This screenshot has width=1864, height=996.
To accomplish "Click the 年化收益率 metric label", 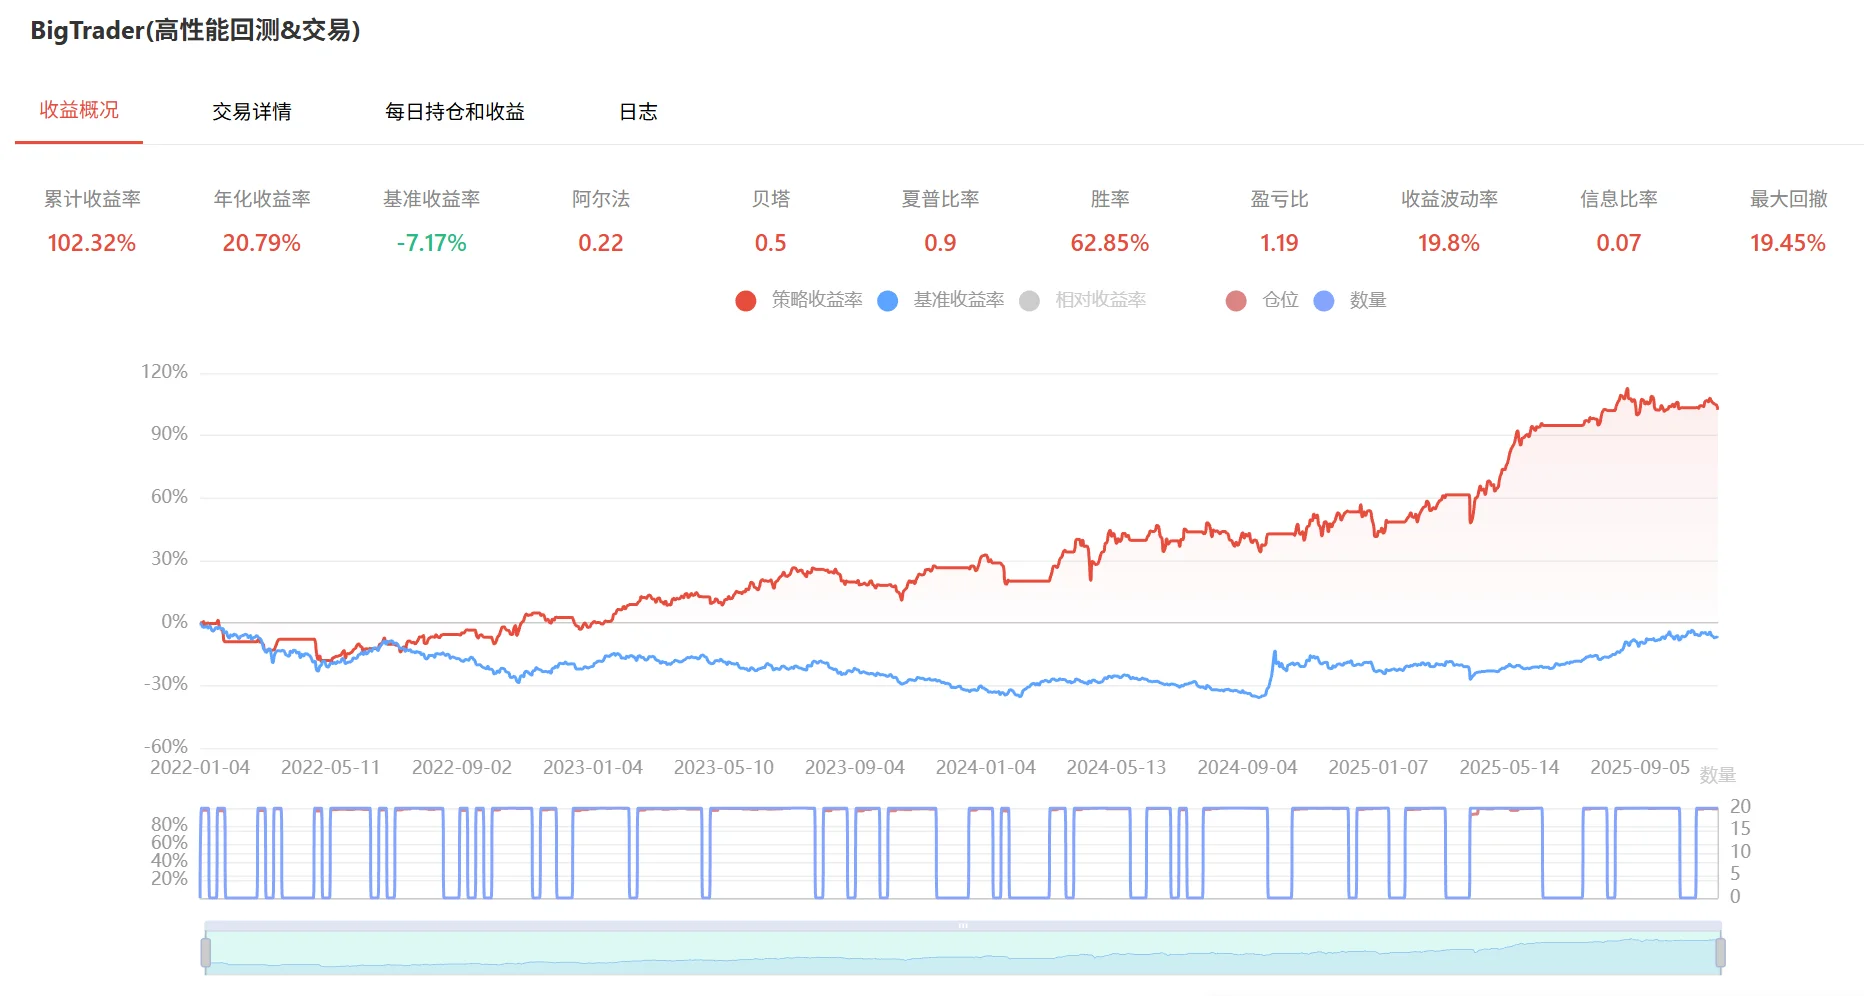I will click(262, 199).
